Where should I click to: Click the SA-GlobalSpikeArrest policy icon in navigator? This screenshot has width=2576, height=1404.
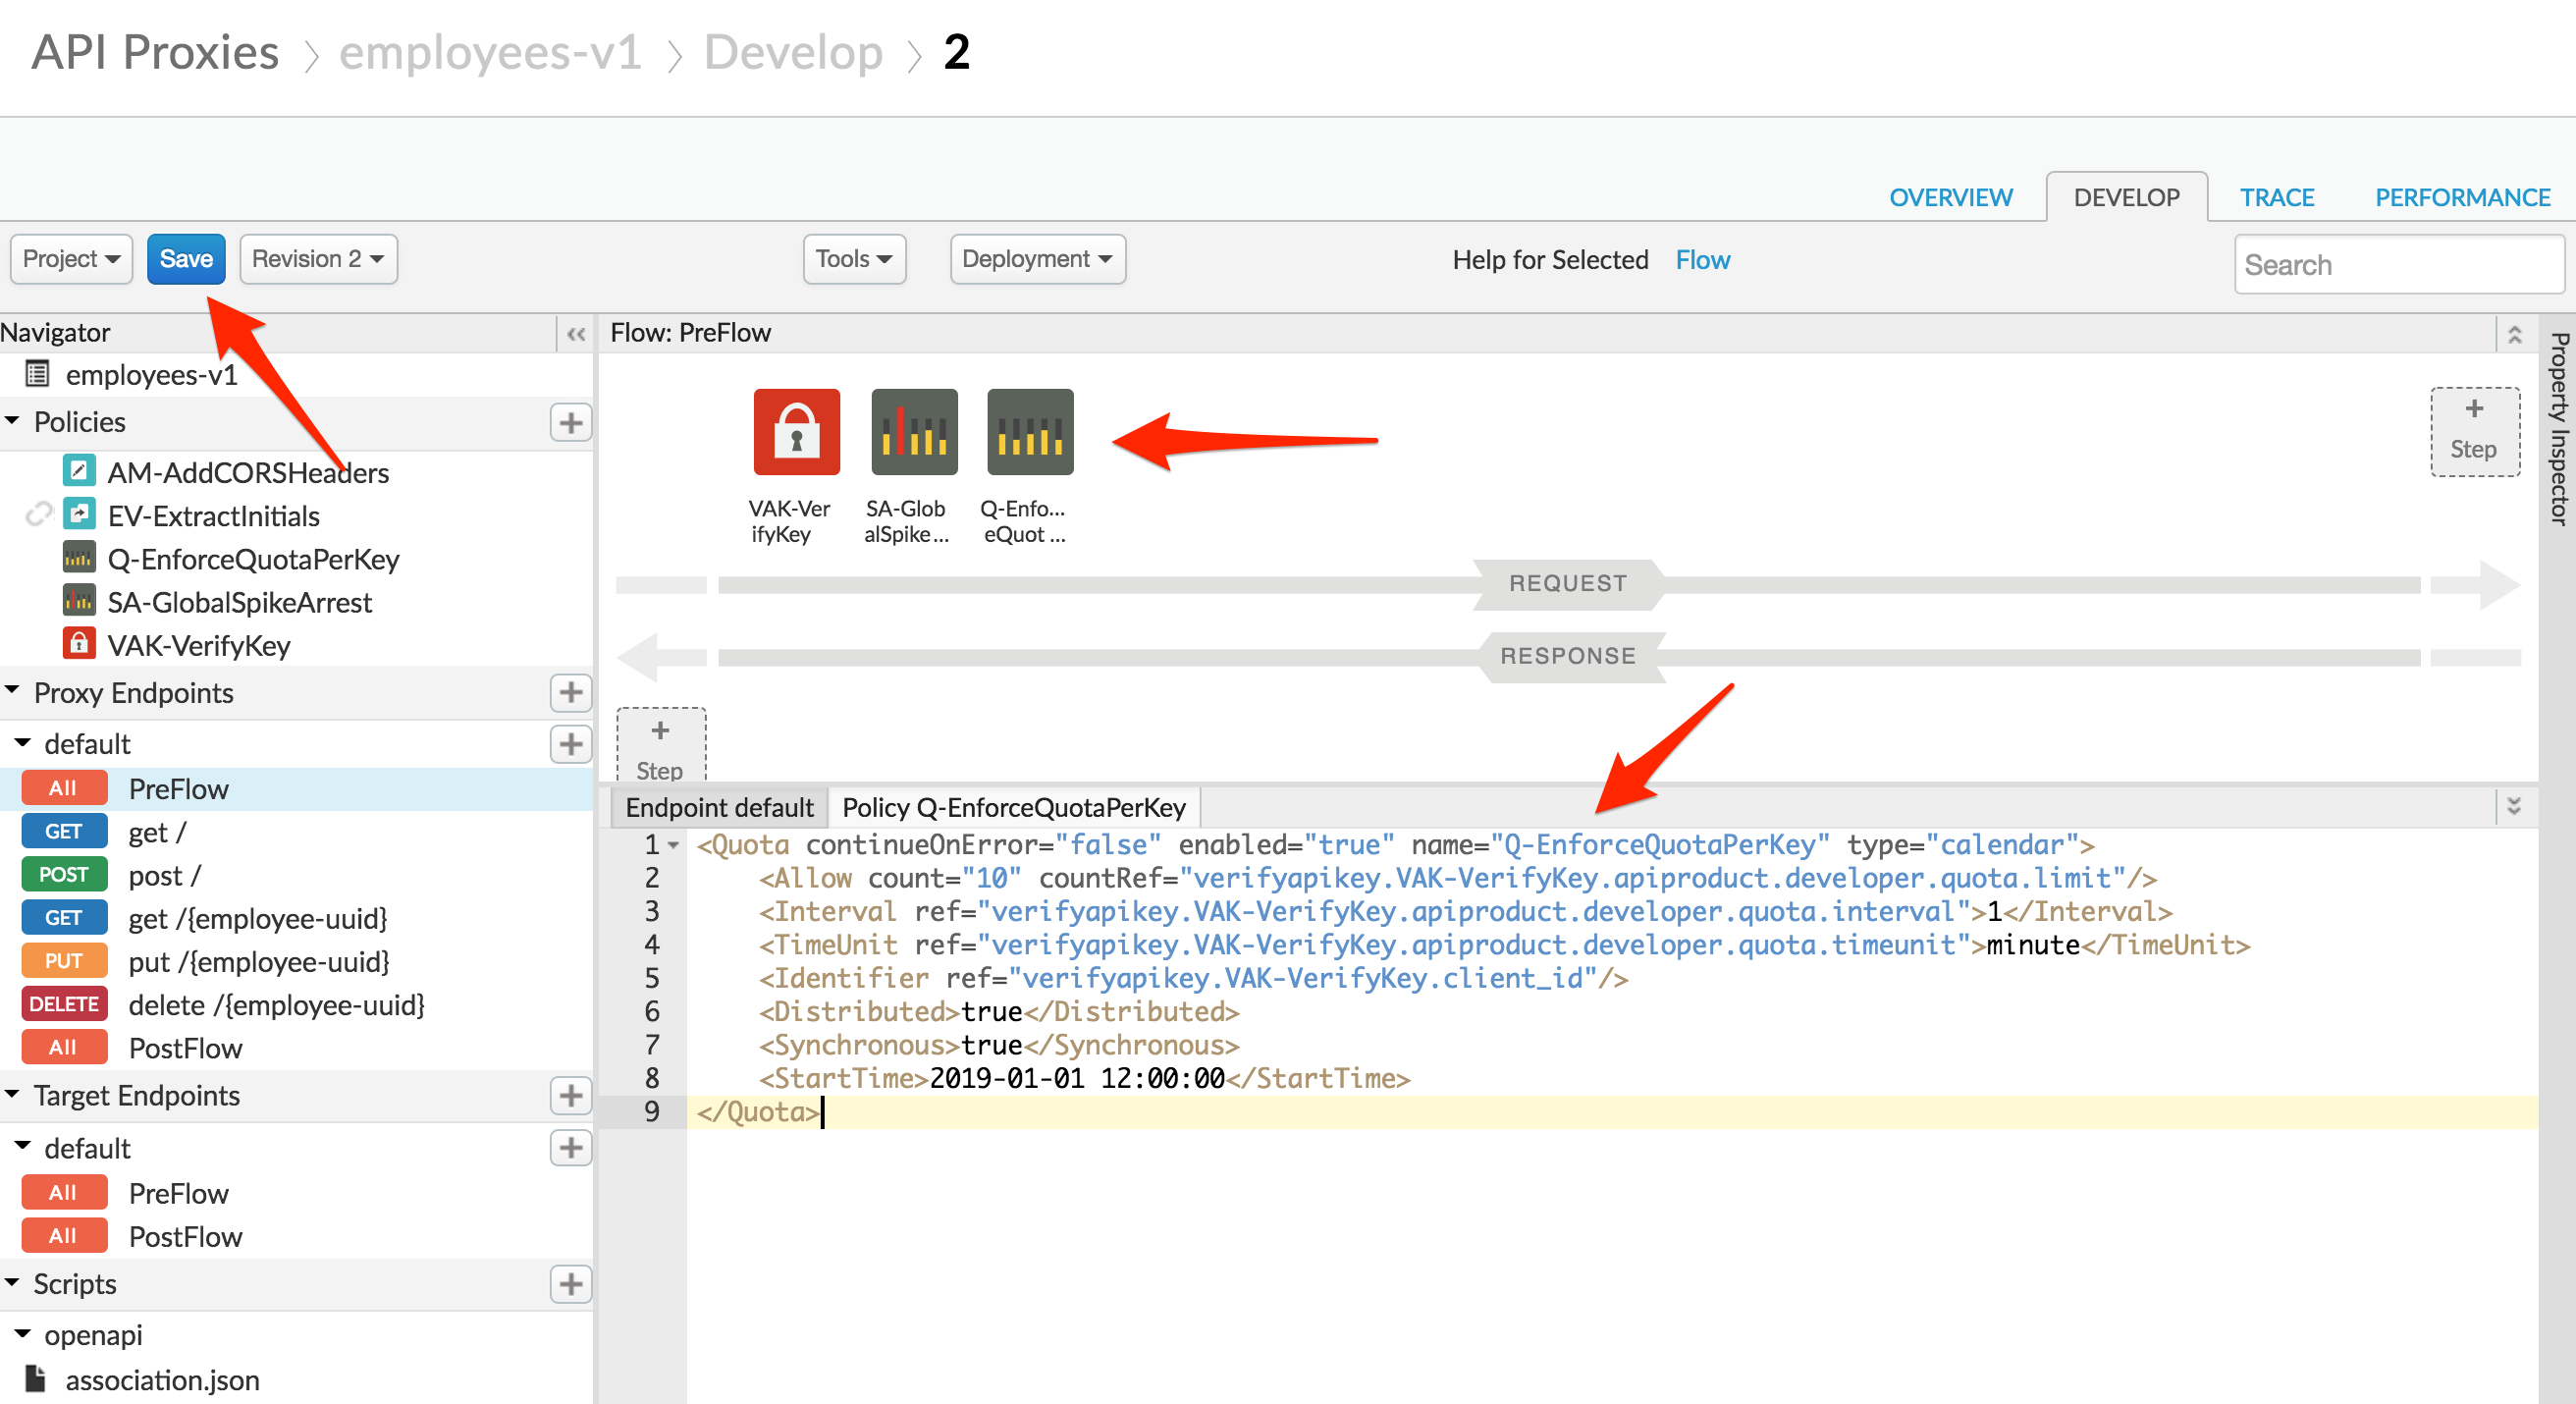click(79, 600)
